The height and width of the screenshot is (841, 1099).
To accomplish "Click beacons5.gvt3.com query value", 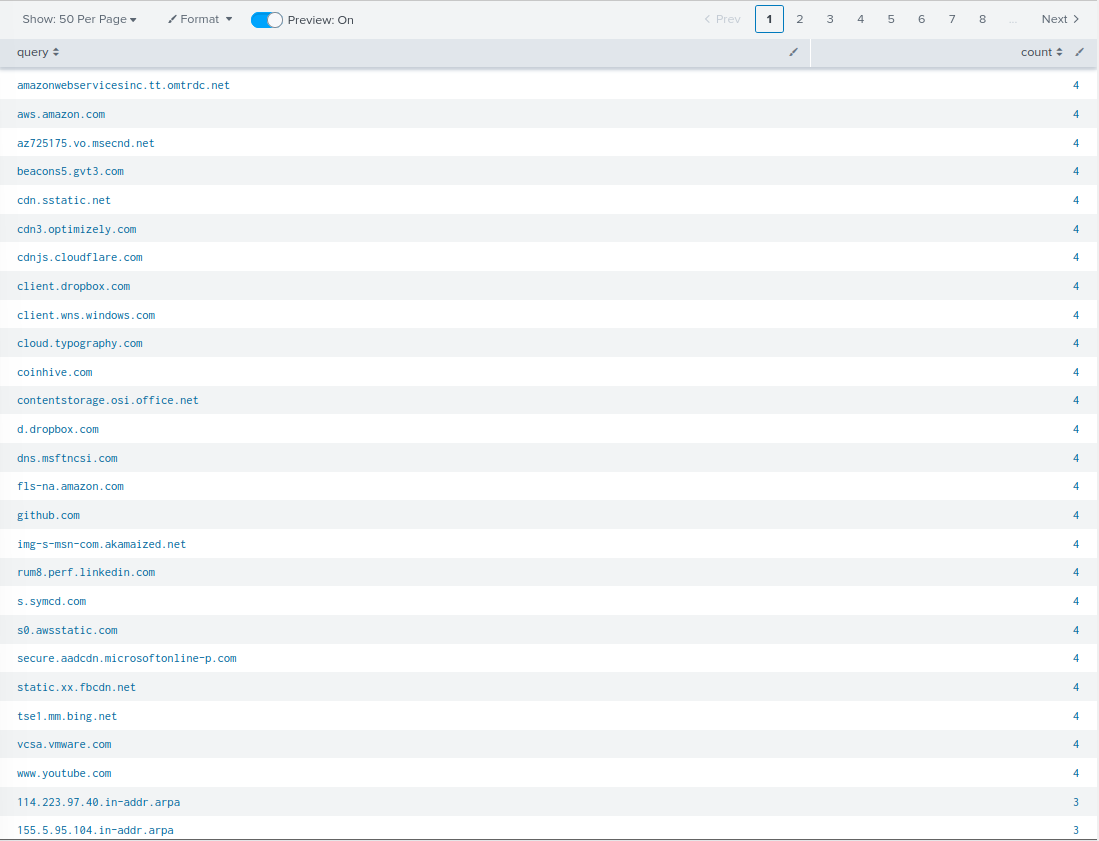I will [70, 171].
